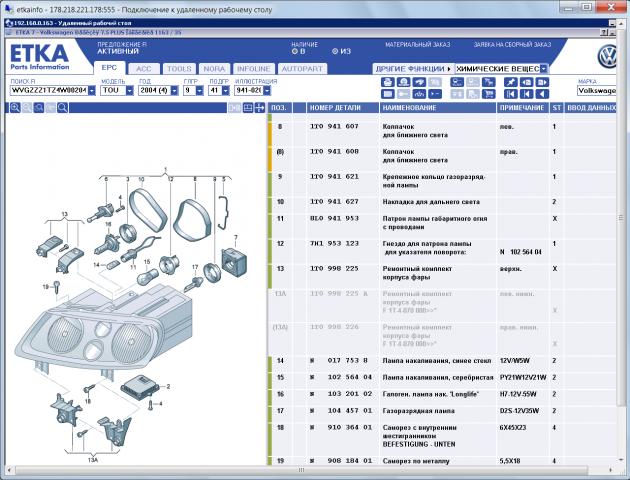The height and width of the screenshot is (480, 630).
Task: Click the right arrow of the horizontal scrollbar
Action: click(611, 470)
